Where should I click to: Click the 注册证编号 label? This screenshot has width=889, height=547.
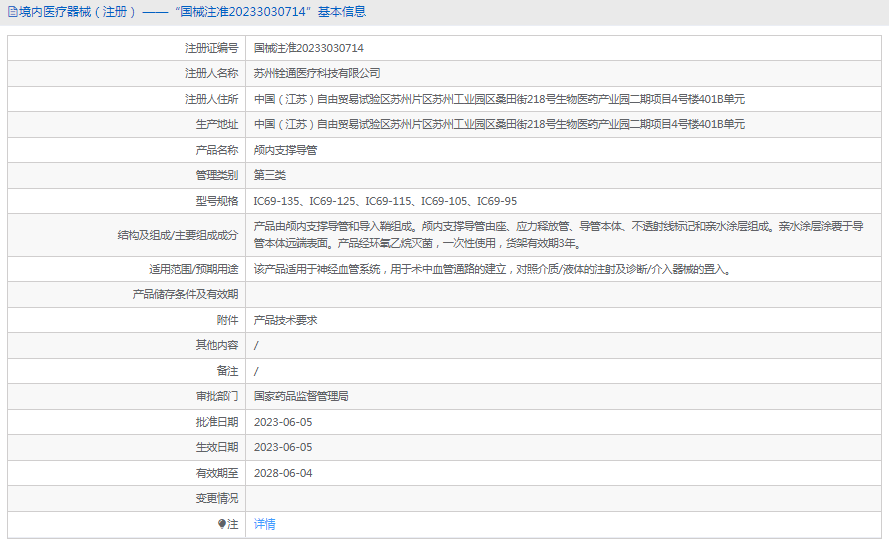[211, 48]
